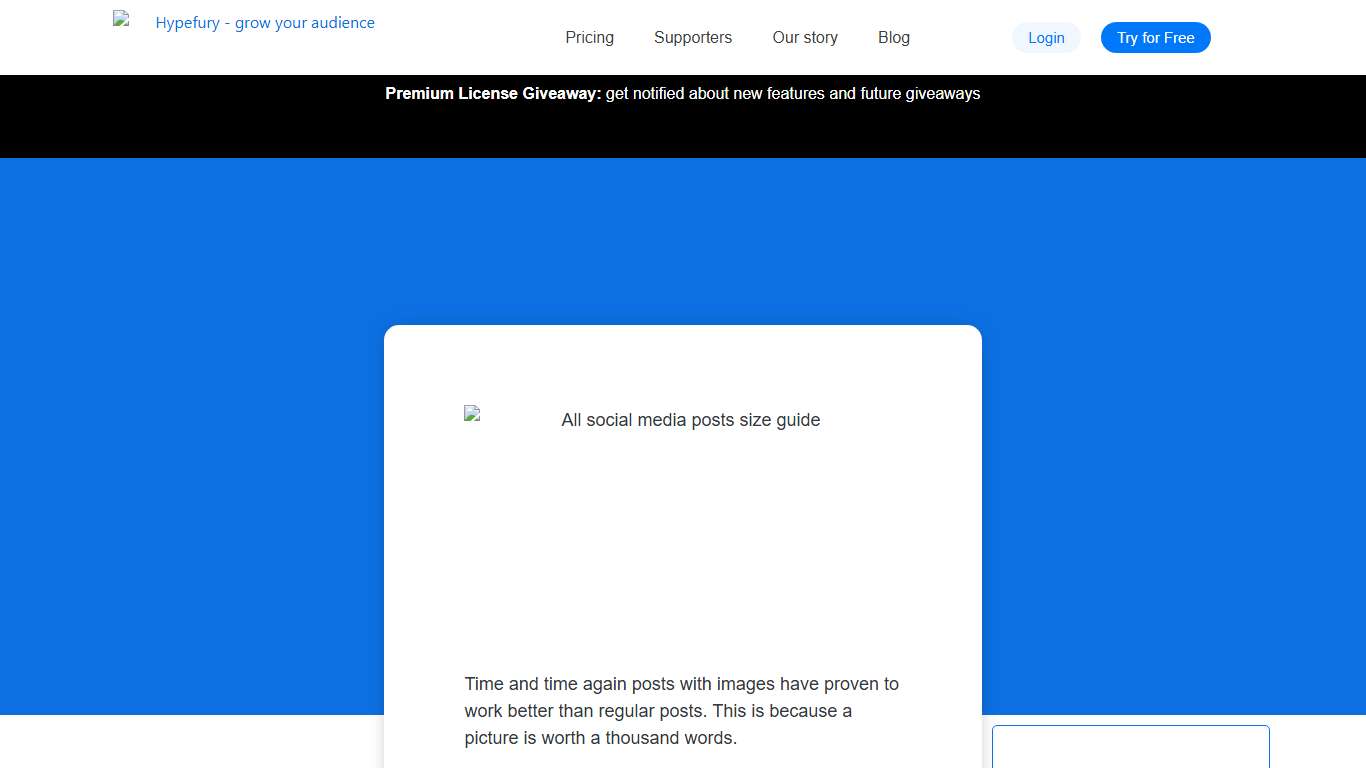This screenshot has height=768, width=1366.
Task: Select the article title All social media posts size guide
Action: pos(691,420)
